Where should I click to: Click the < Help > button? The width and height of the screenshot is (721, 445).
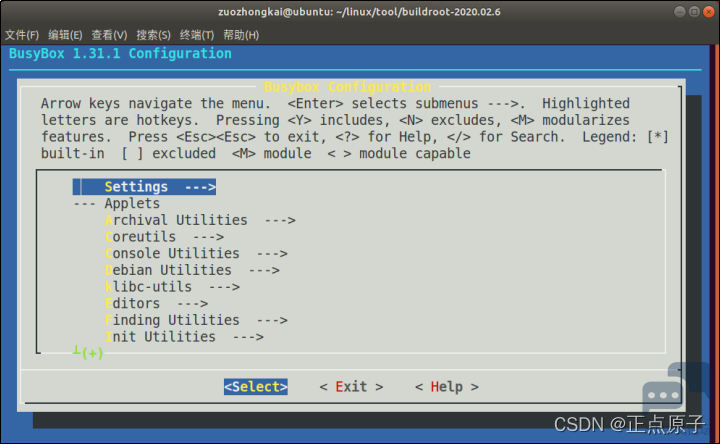[446, 387]
